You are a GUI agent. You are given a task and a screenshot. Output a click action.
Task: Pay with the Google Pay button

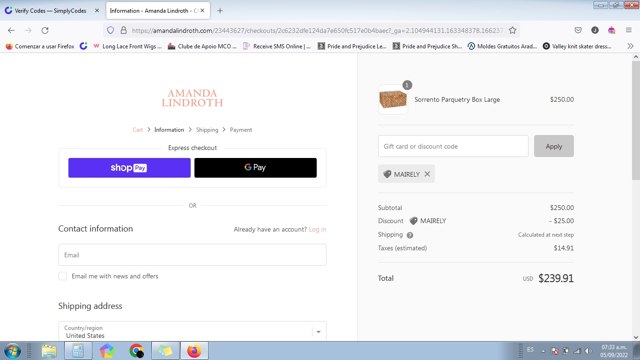[256, 168]
